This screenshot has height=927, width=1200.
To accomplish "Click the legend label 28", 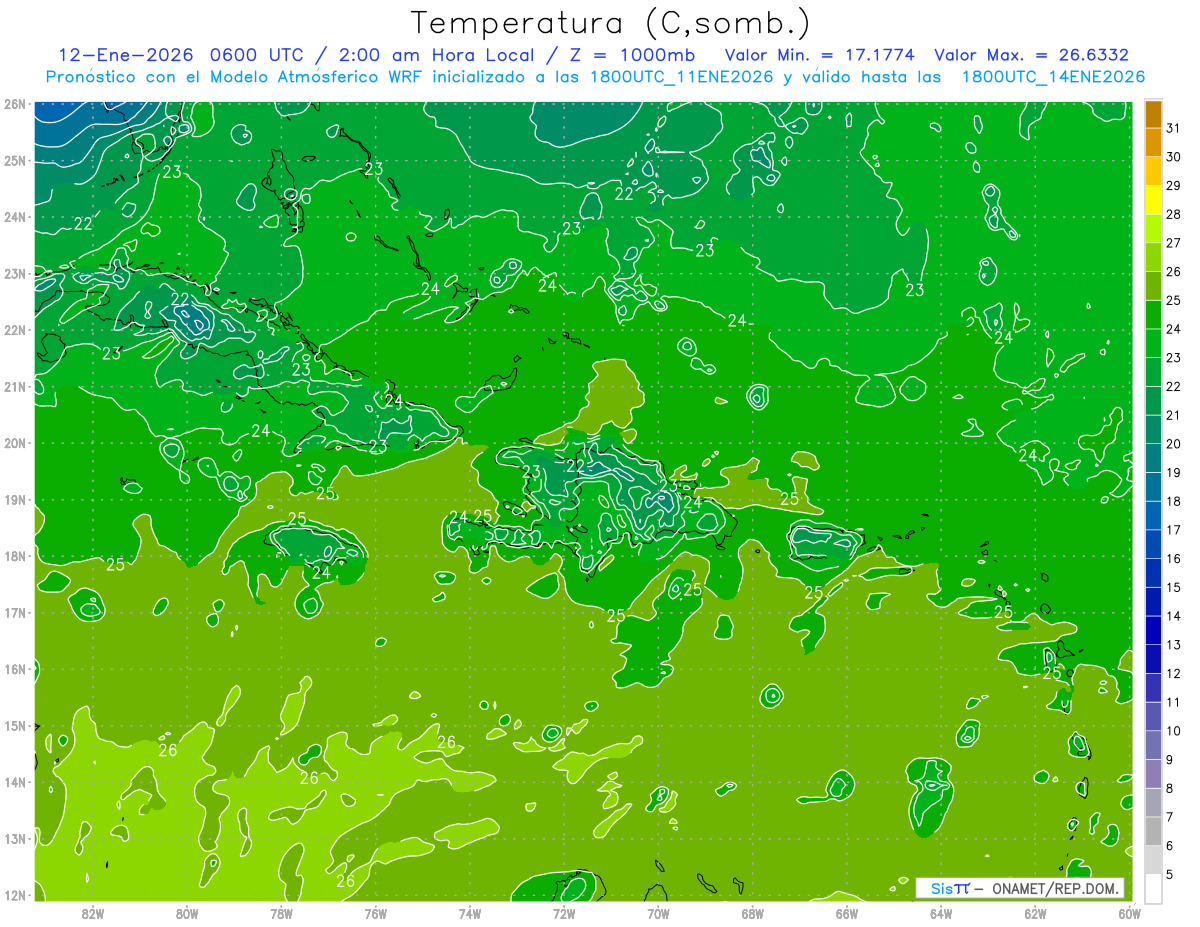I will [x=1173, y=214].
